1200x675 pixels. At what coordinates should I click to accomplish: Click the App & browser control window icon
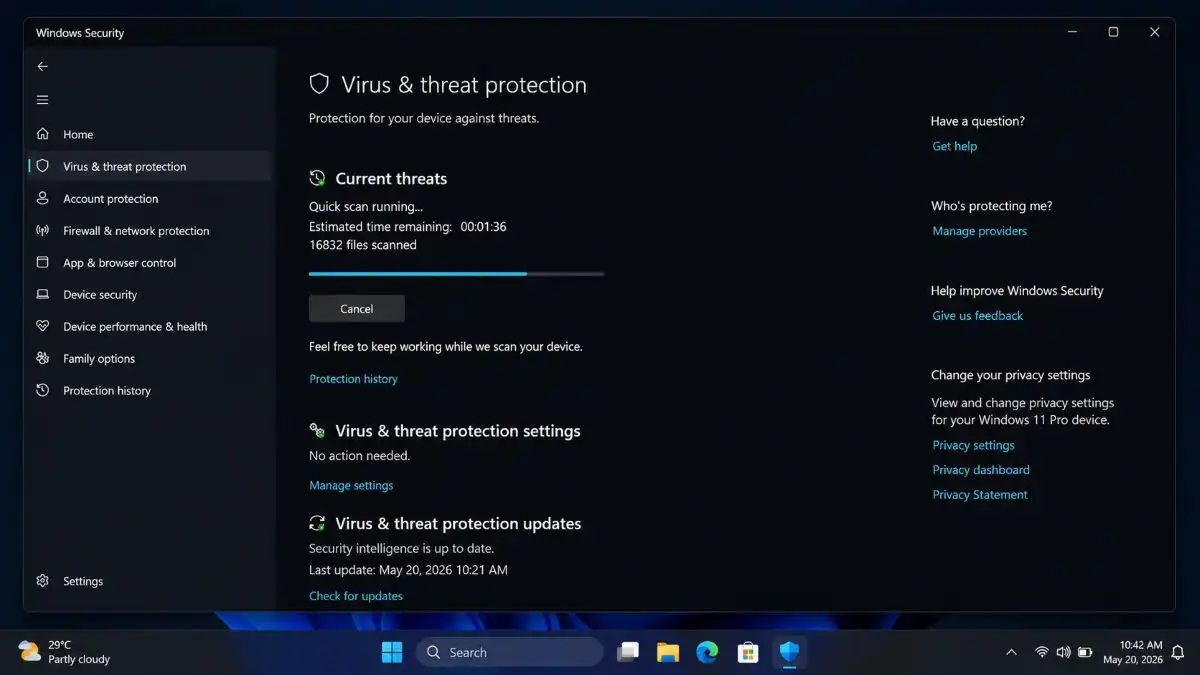click(x=42, y=262)
